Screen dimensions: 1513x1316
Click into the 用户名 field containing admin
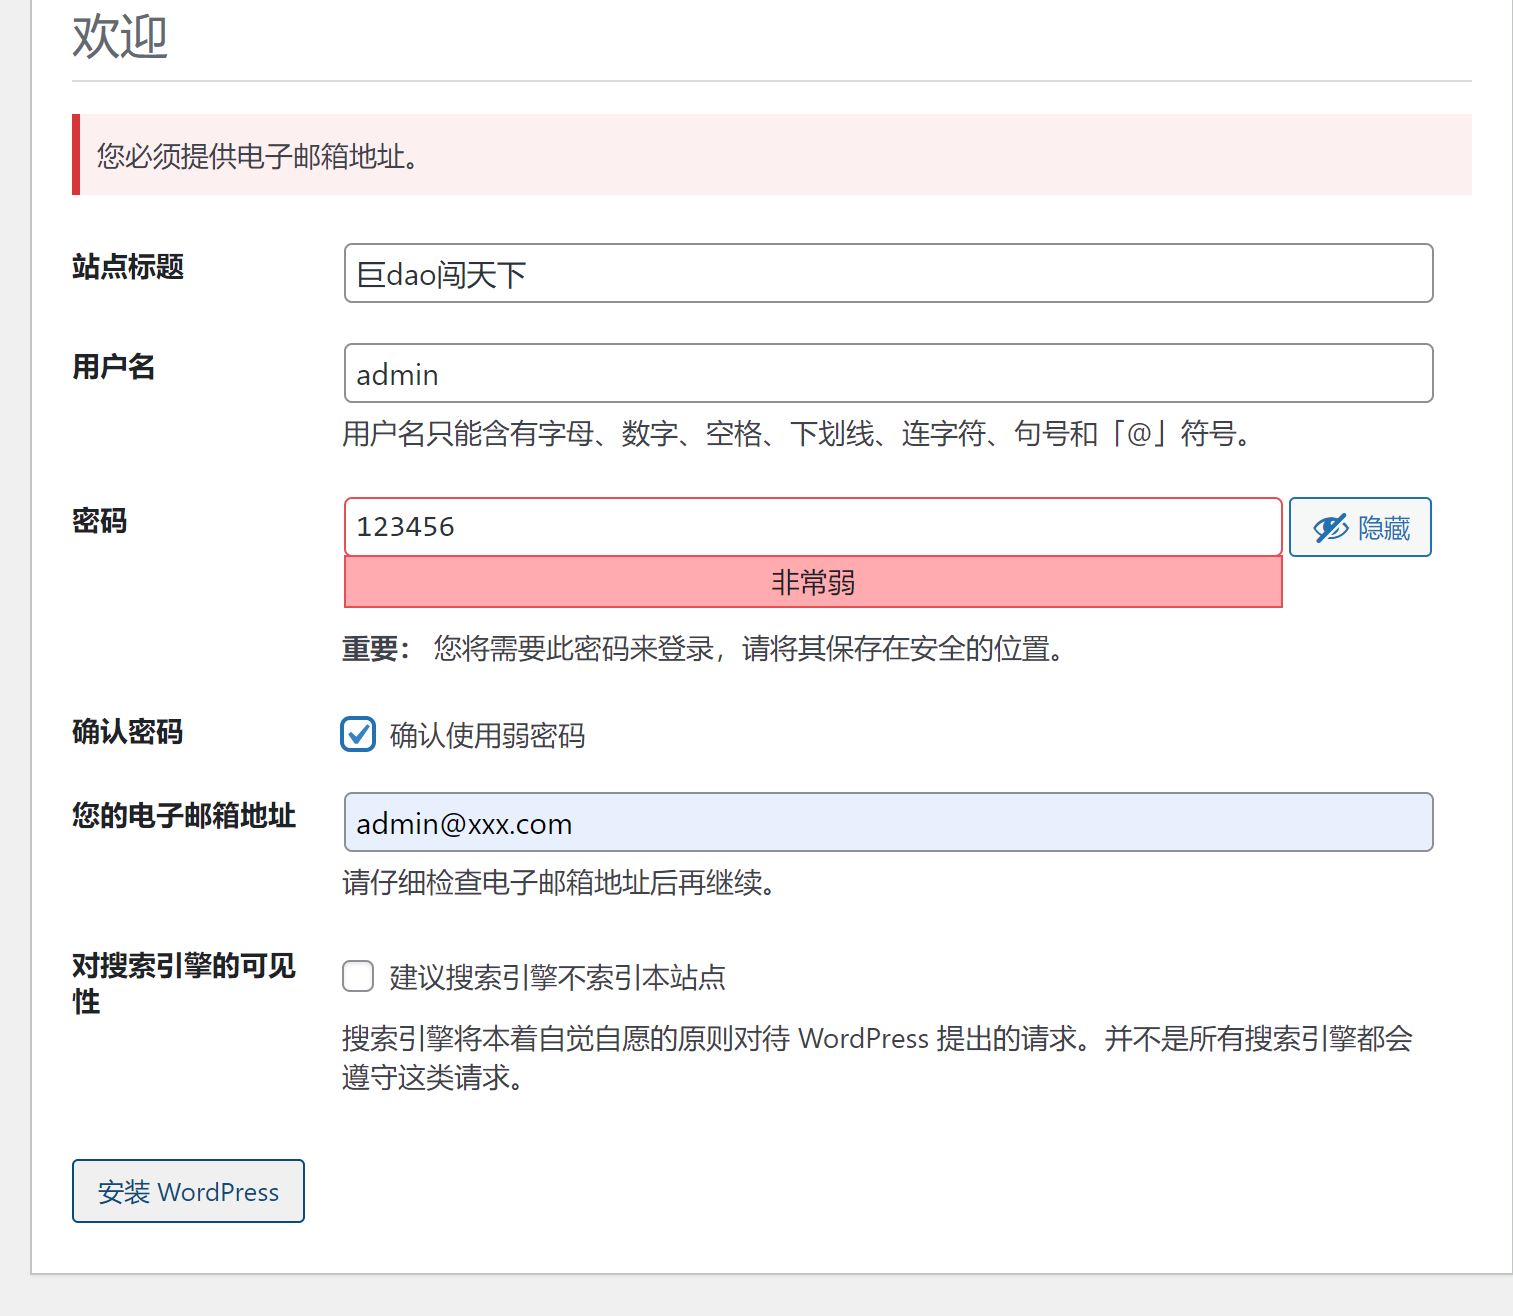coord(888,373)
